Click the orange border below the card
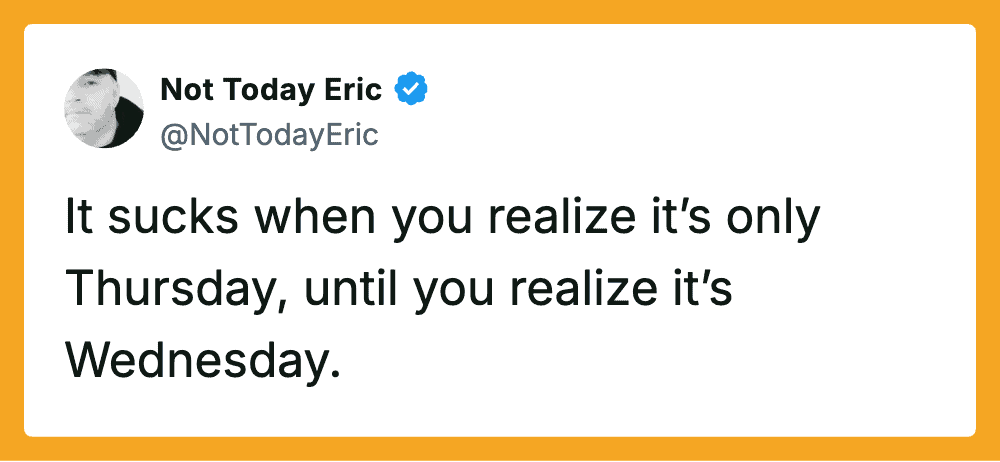This screenshot has height=462, width=1000. 500,450
